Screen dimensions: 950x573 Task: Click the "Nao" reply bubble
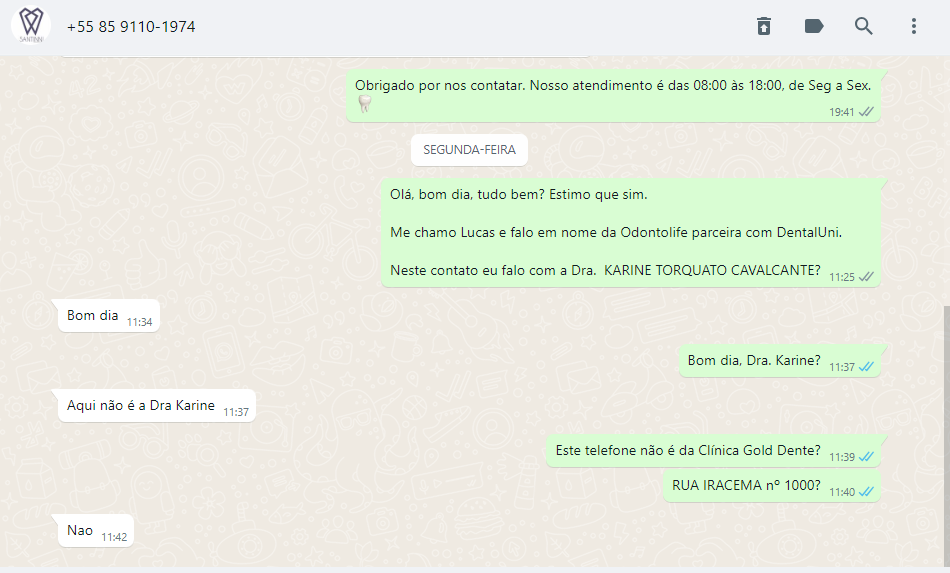tap(96, 531)
